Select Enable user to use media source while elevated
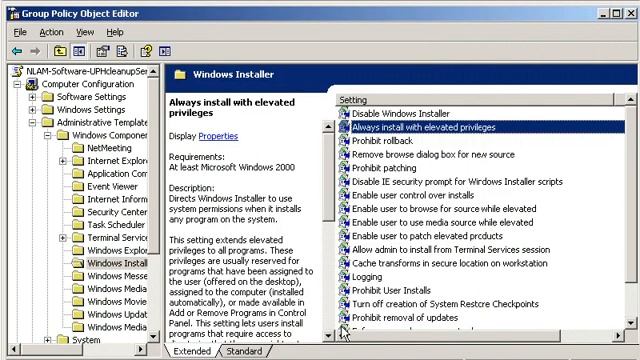640x360 pixels. coord(442,222)
